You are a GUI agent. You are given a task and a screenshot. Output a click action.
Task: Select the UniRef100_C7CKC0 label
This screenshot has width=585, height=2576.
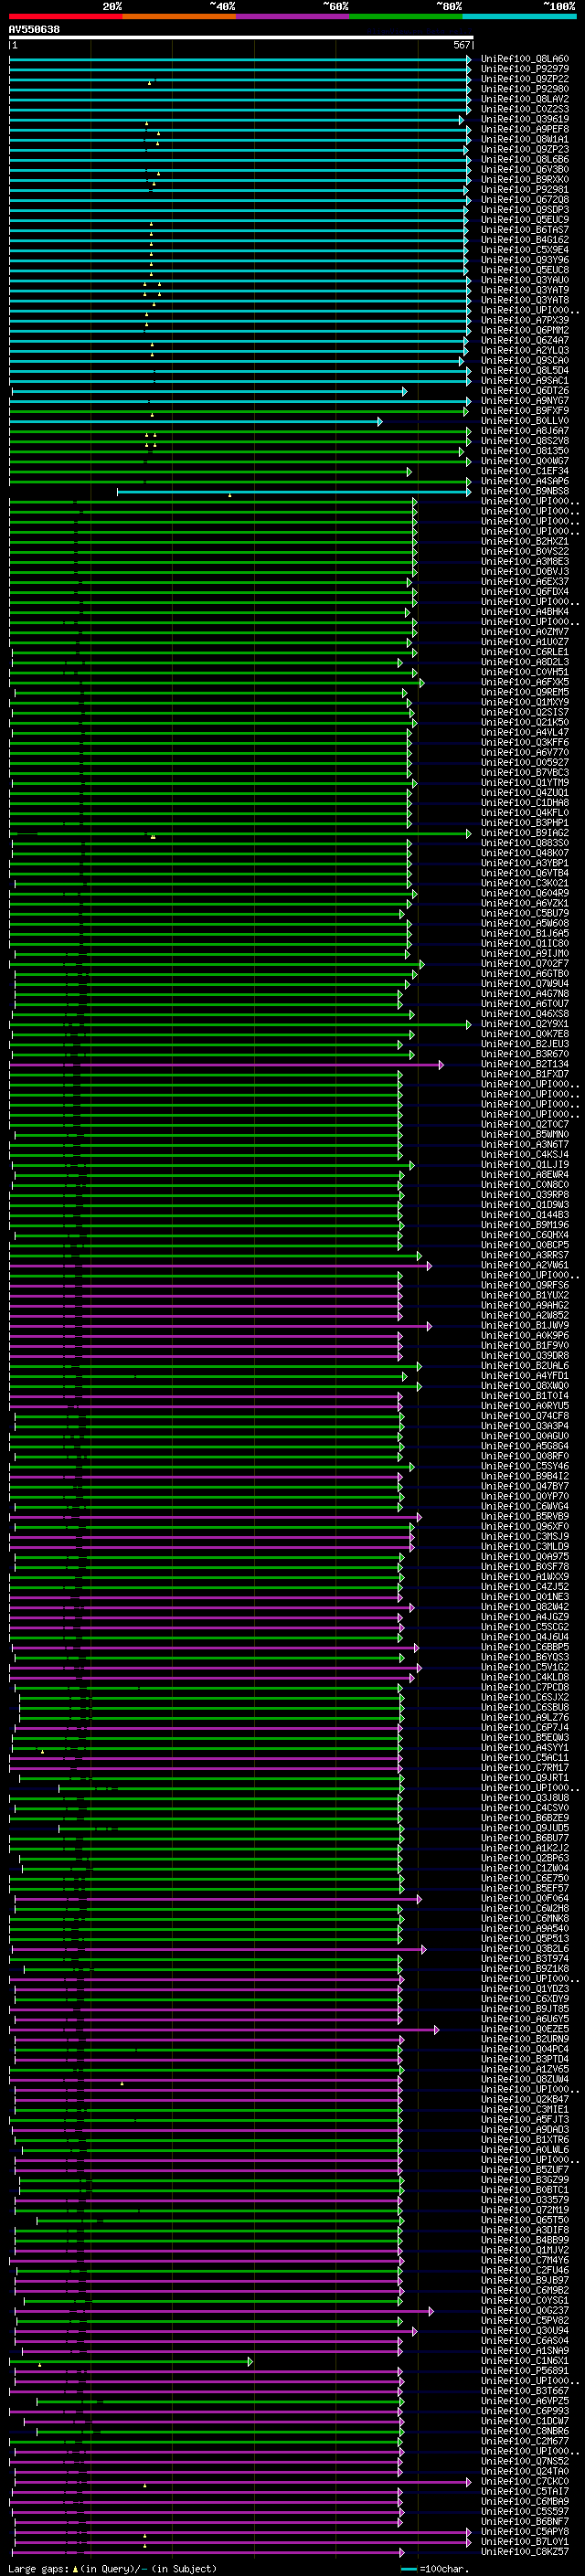point(525,2481)
